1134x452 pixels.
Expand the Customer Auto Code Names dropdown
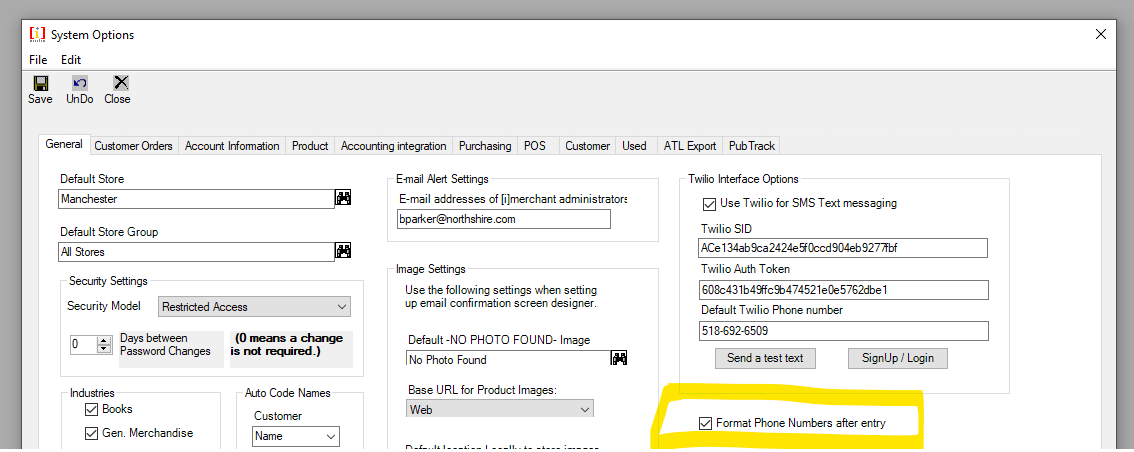(x=331, y=436)
